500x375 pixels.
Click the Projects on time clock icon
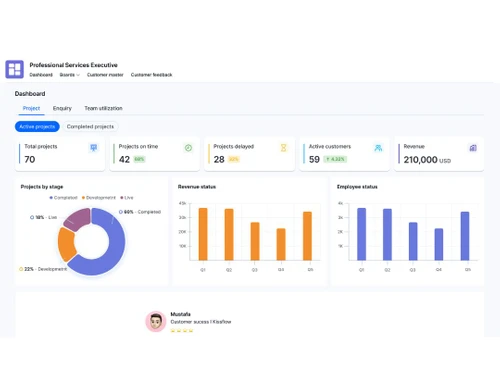pos(188,148)
